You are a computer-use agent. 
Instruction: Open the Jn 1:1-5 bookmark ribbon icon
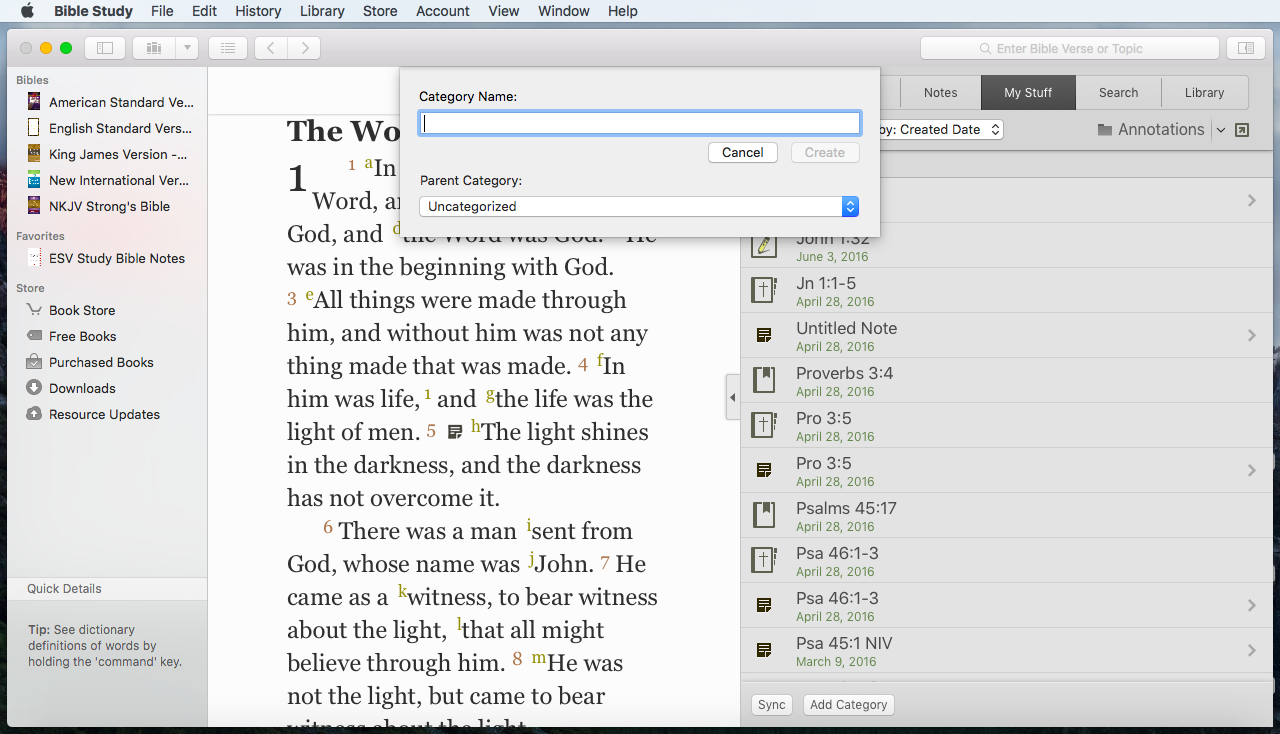tap(764, 290)
